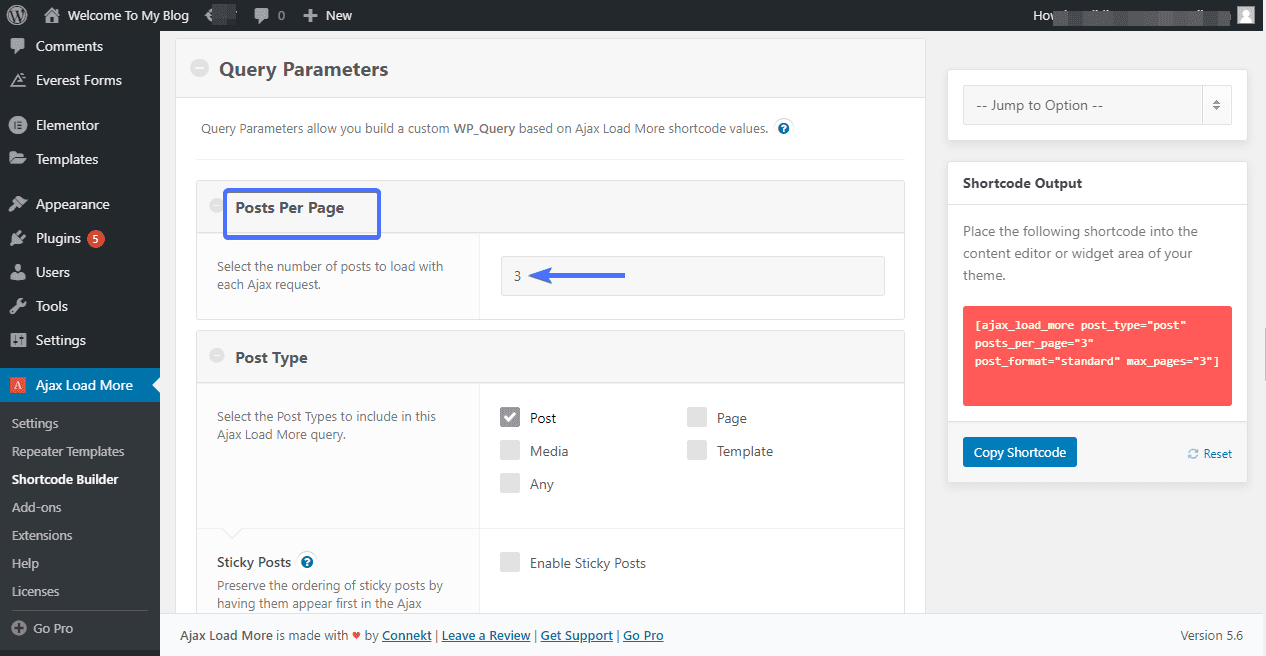Image resolution: width=1266 pixels, height=656 pixels.
Task: Click the Appearance paintbrush icon
Action: (18, 204)
